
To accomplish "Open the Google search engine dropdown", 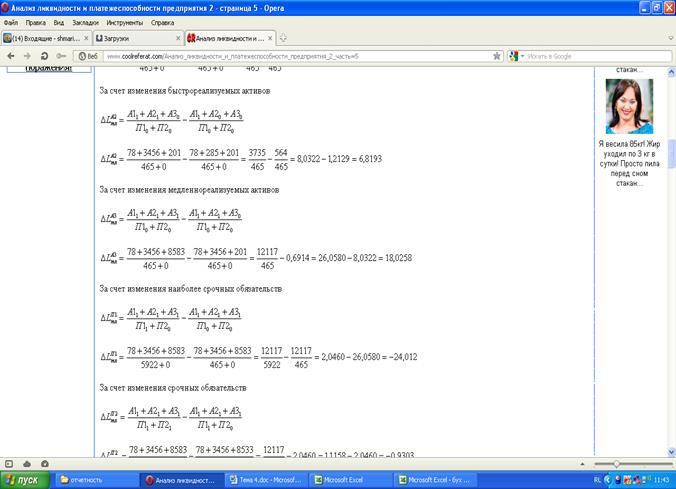I will coord(523,56).
